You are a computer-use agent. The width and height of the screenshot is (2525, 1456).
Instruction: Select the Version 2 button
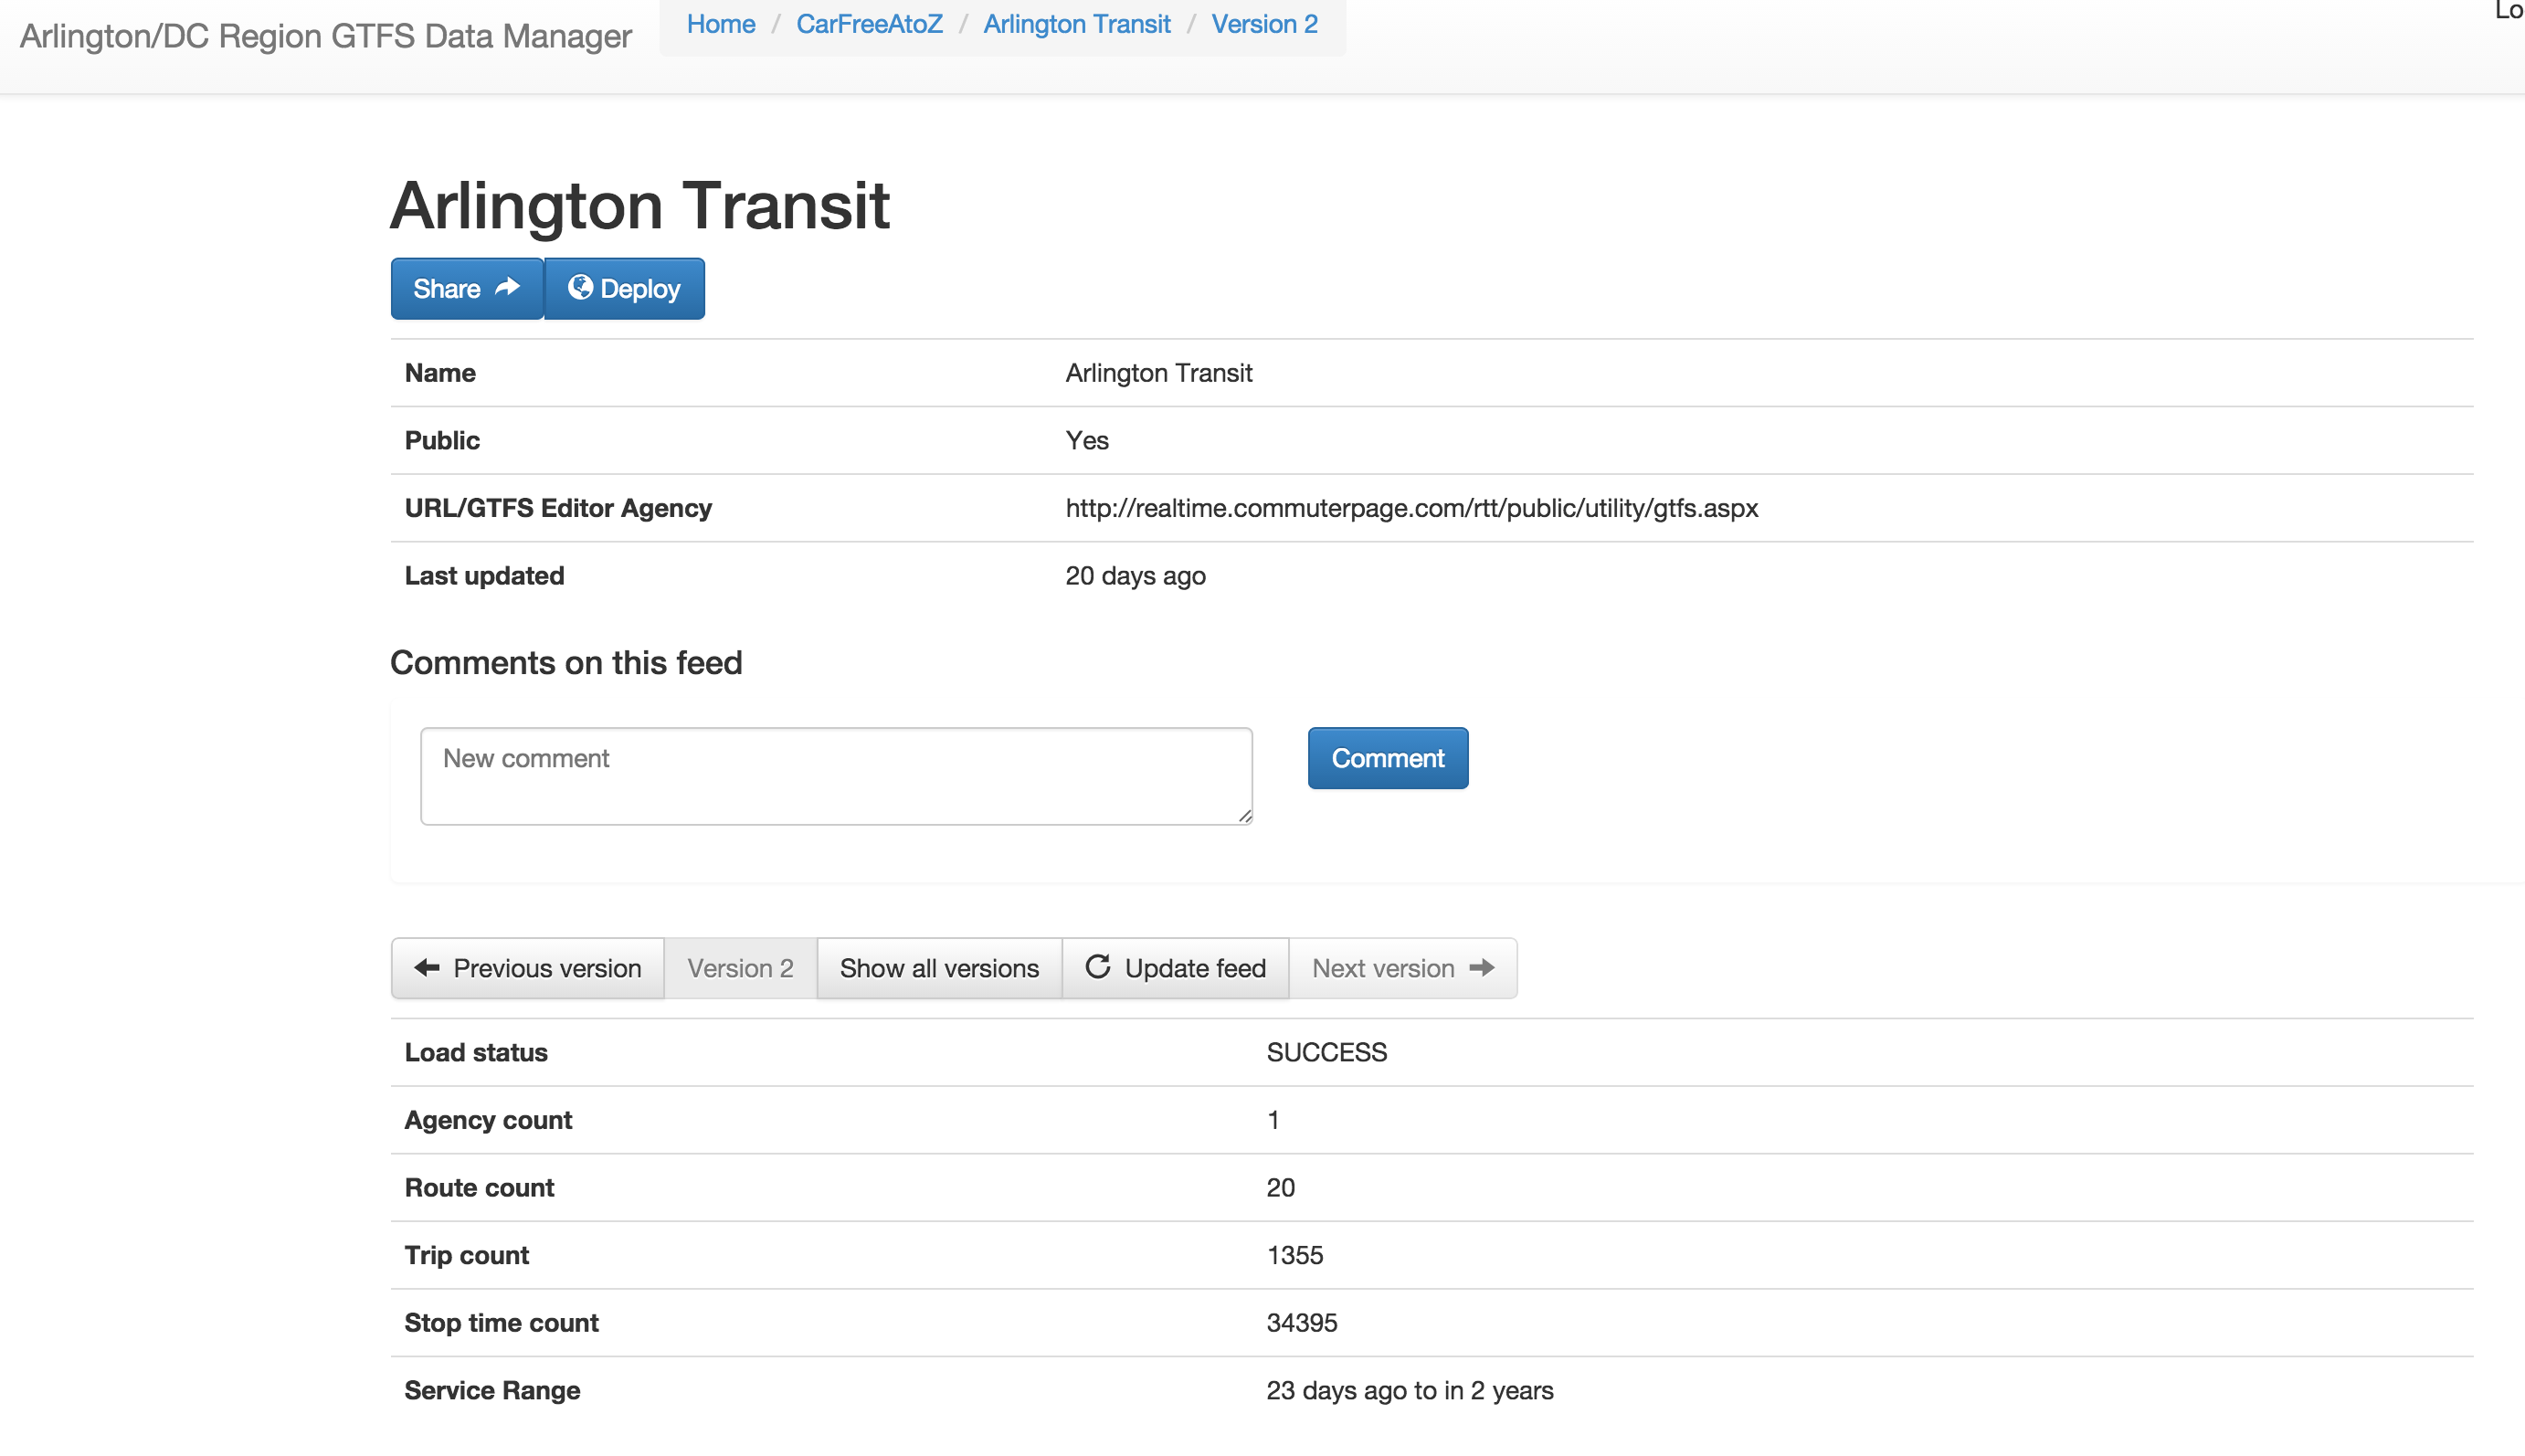click(x=741, y=968)
